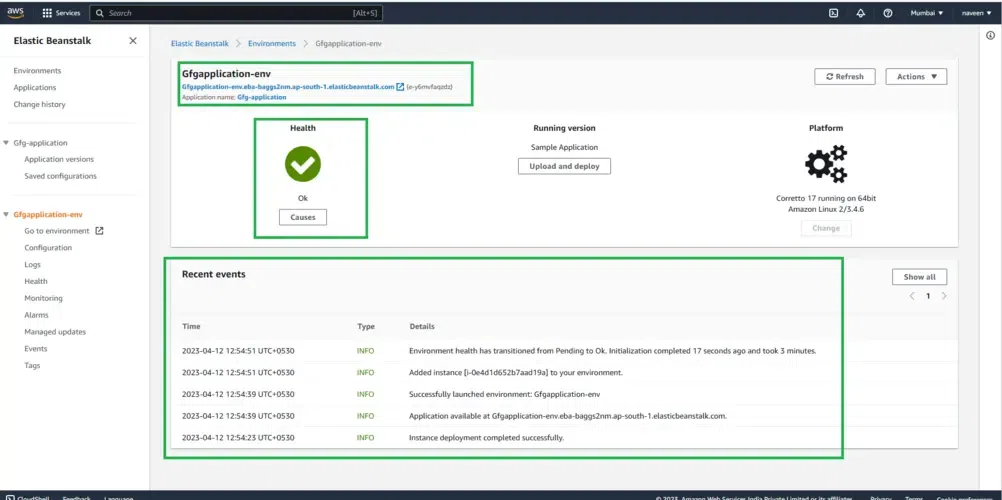Click the Refresh button
Viewport: 1002px width, 500px height.
[x=845, y=76]
